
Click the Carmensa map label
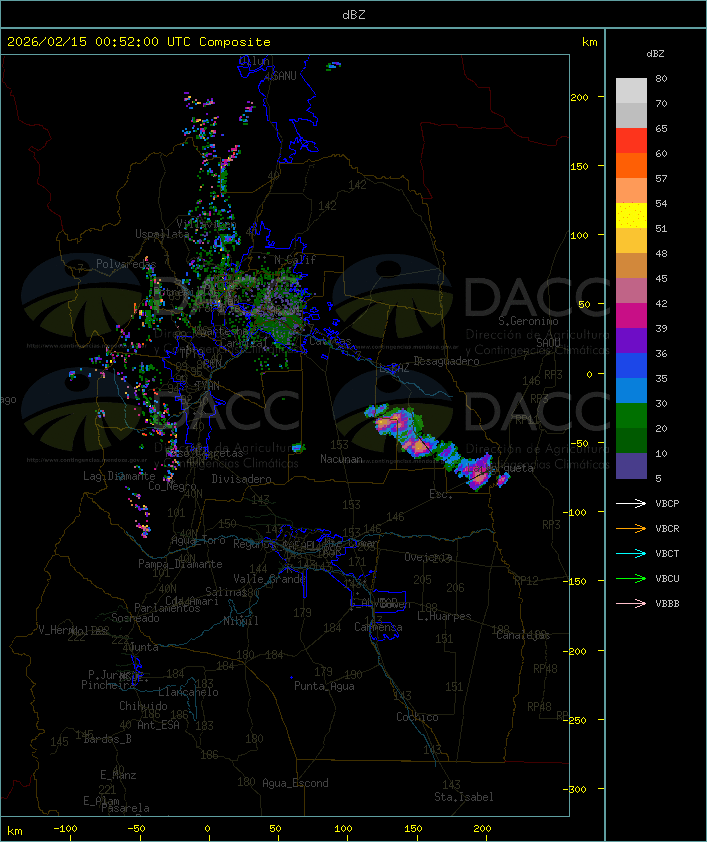(x=378, y=627)
